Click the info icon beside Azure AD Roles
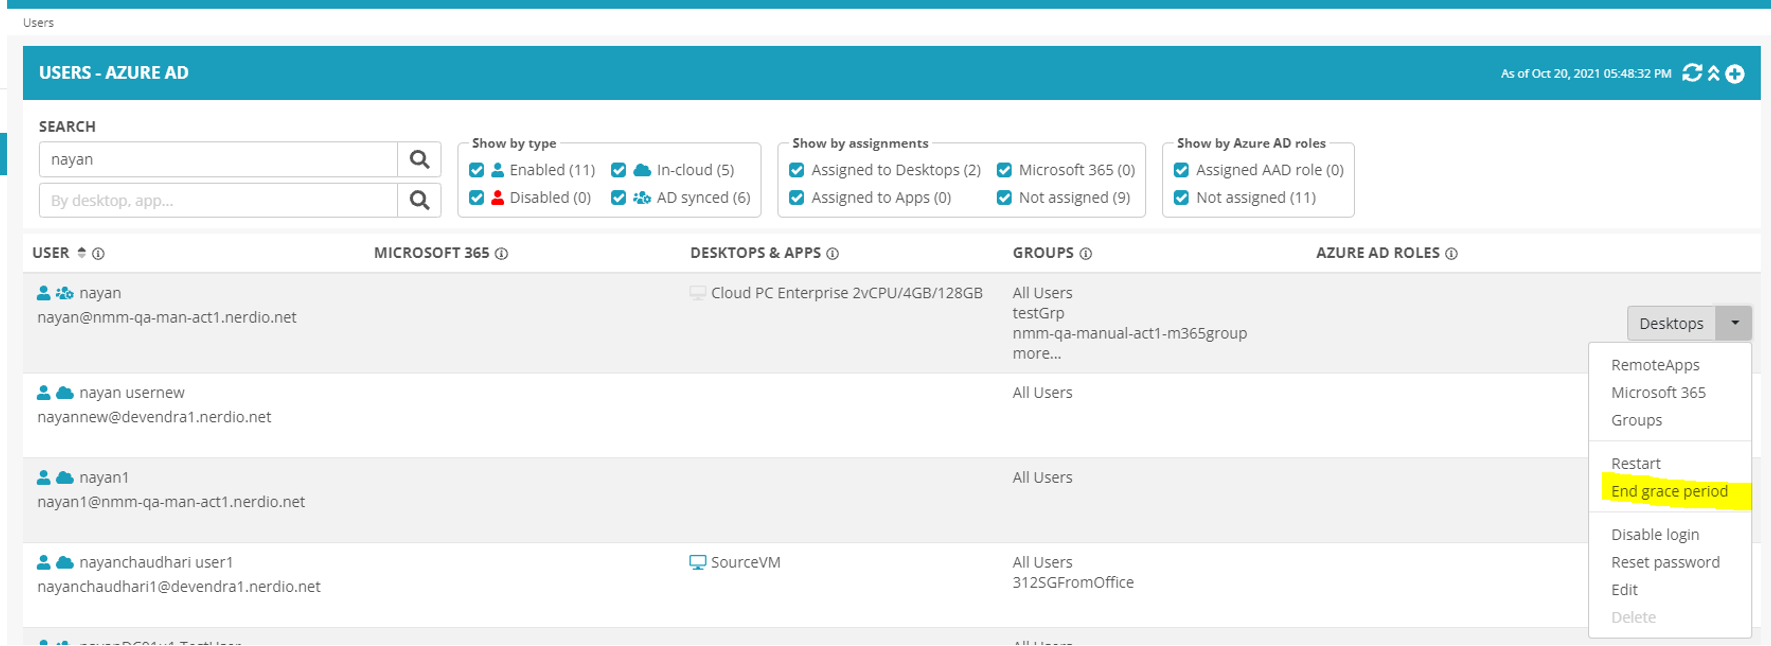Screen dimensions: 1771x646 (x=1451, y=254)
